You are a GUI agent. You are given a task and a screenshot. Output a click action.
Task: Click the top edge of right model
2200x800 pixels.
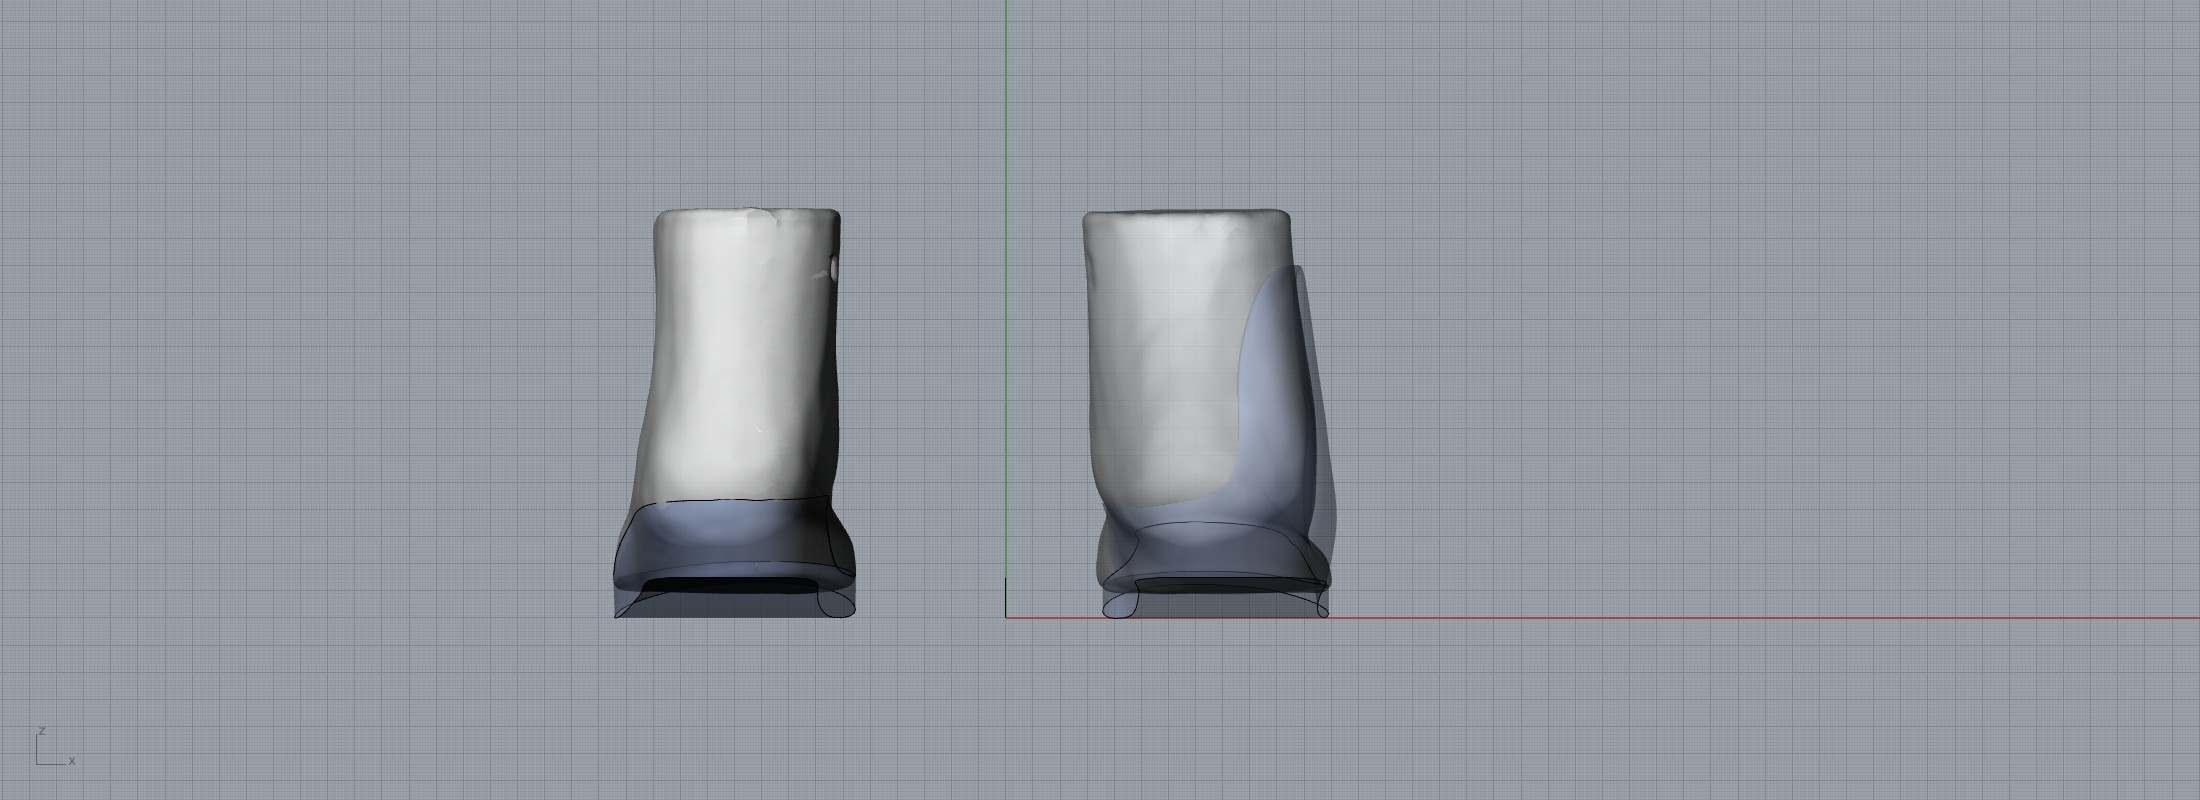pos(1185,213)
